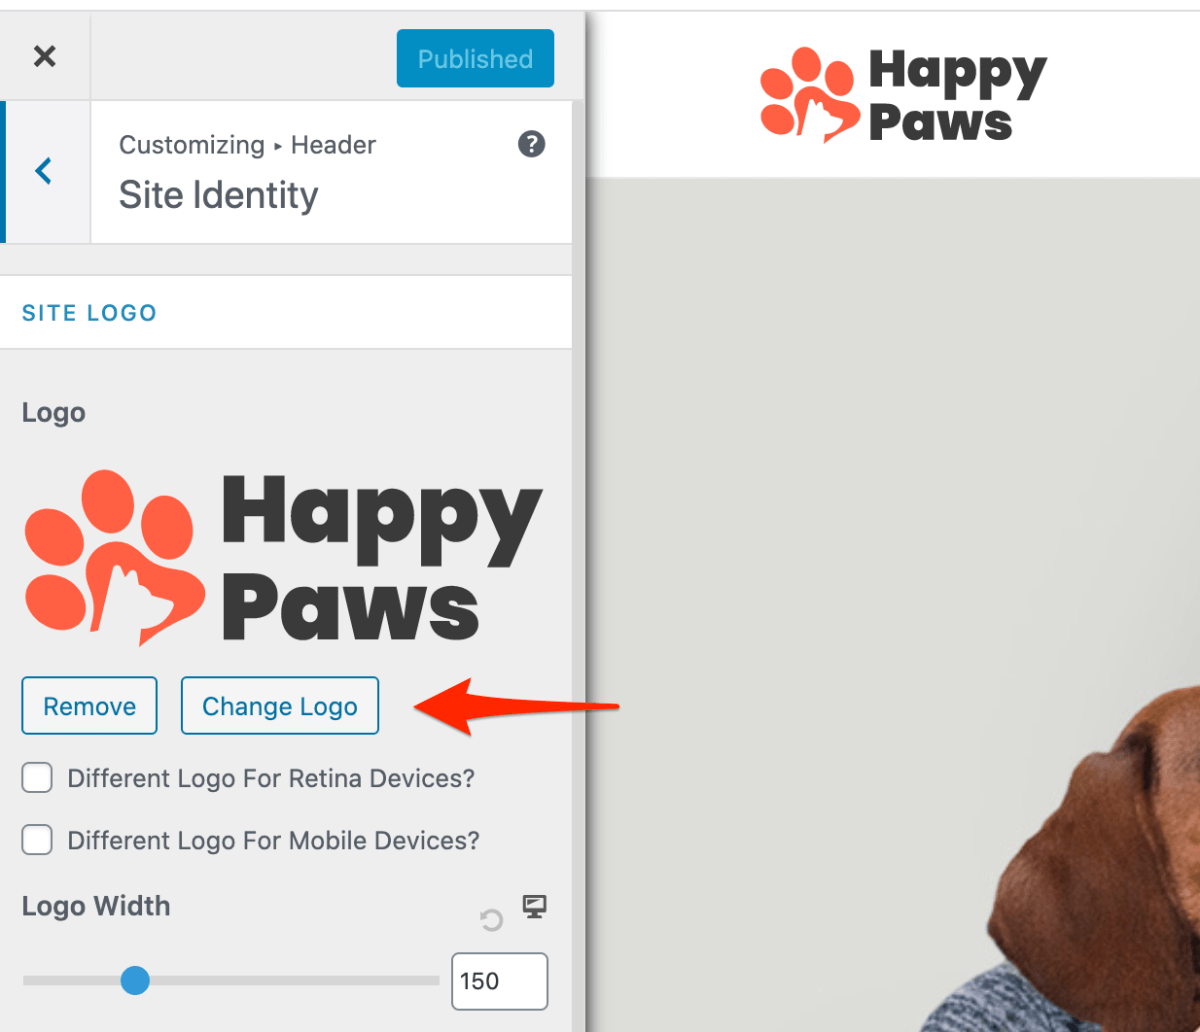Click the SITE LOGO section heading
1200x1032 pixels.
pyautogui.click(x=89, y=313)
